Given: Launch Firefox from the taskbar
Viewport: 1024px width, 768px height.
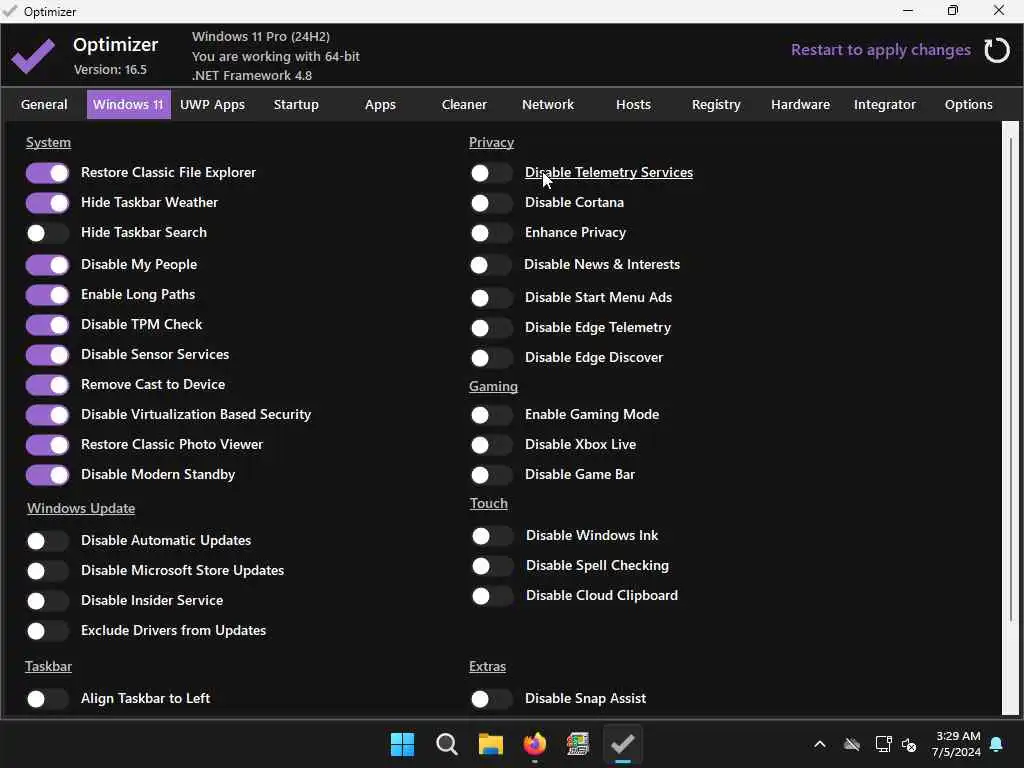Looking at the screenshot, I should 534,744.
